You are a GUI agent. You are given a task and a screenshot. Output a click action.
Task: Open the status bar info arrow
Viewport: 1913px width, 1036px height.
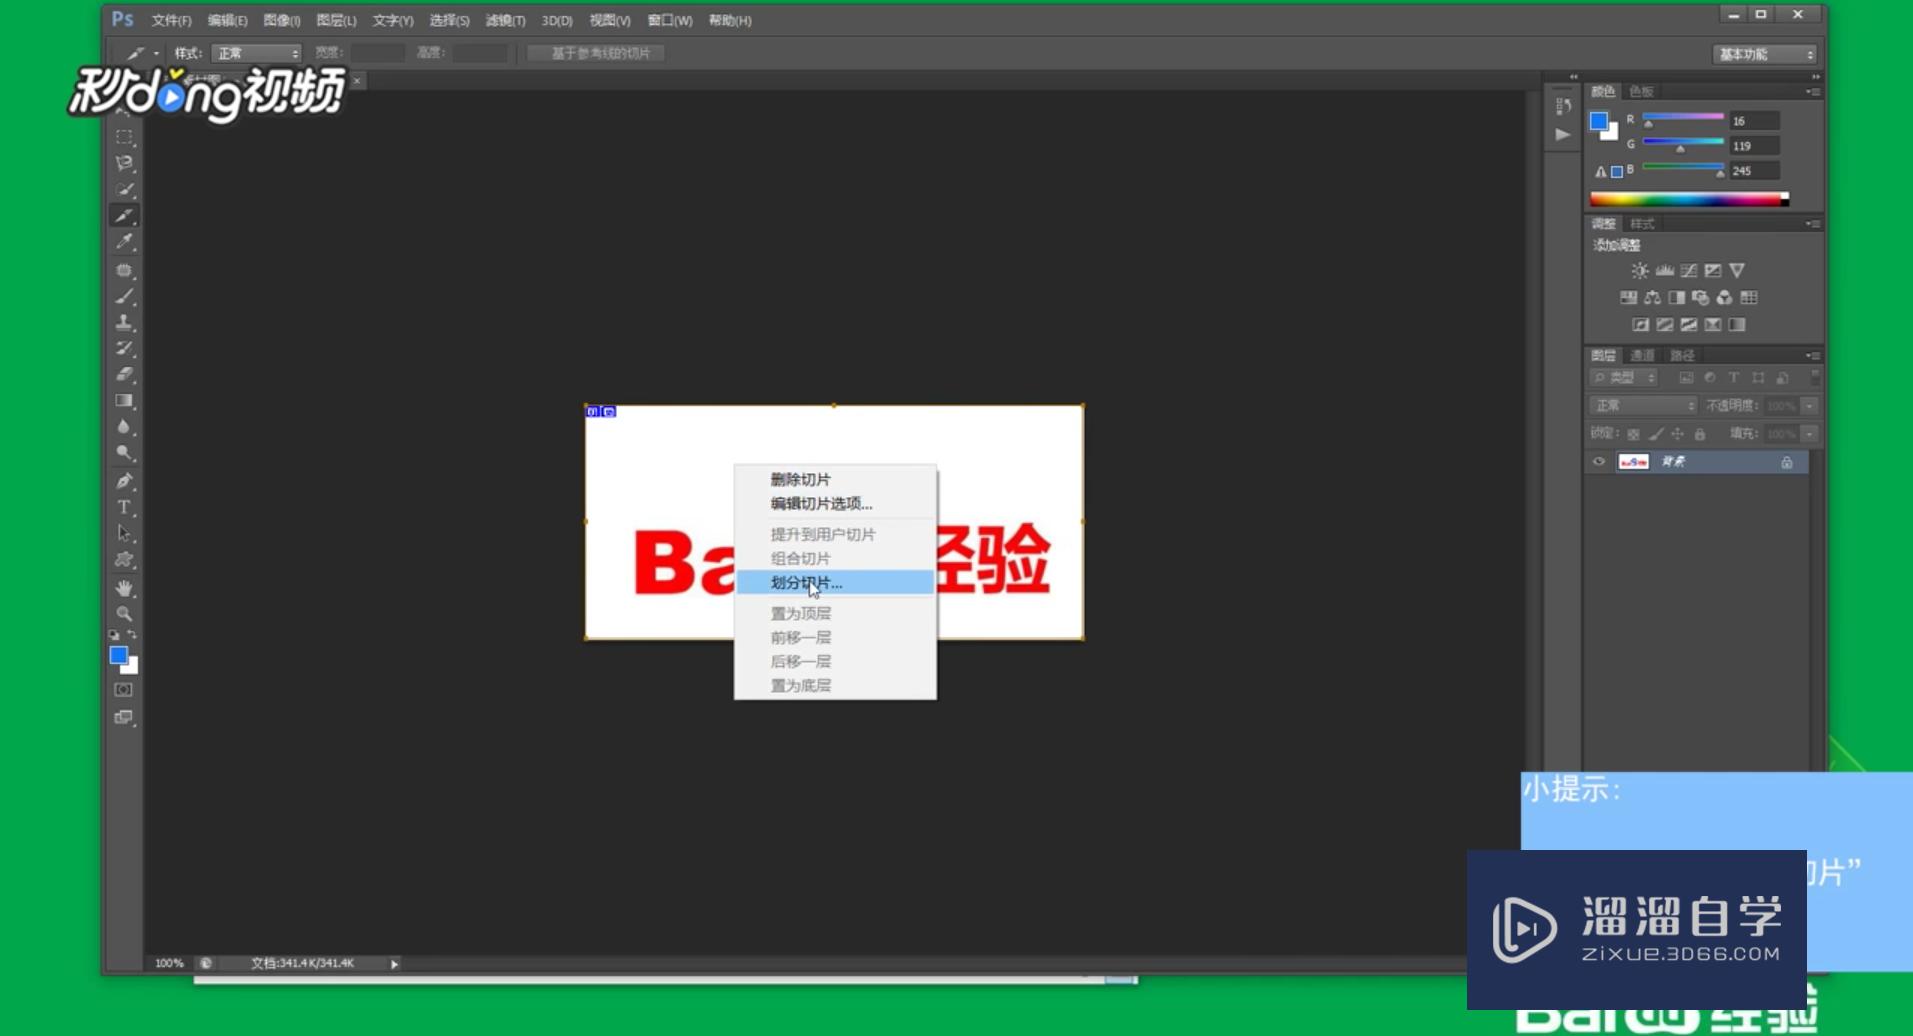394,964
